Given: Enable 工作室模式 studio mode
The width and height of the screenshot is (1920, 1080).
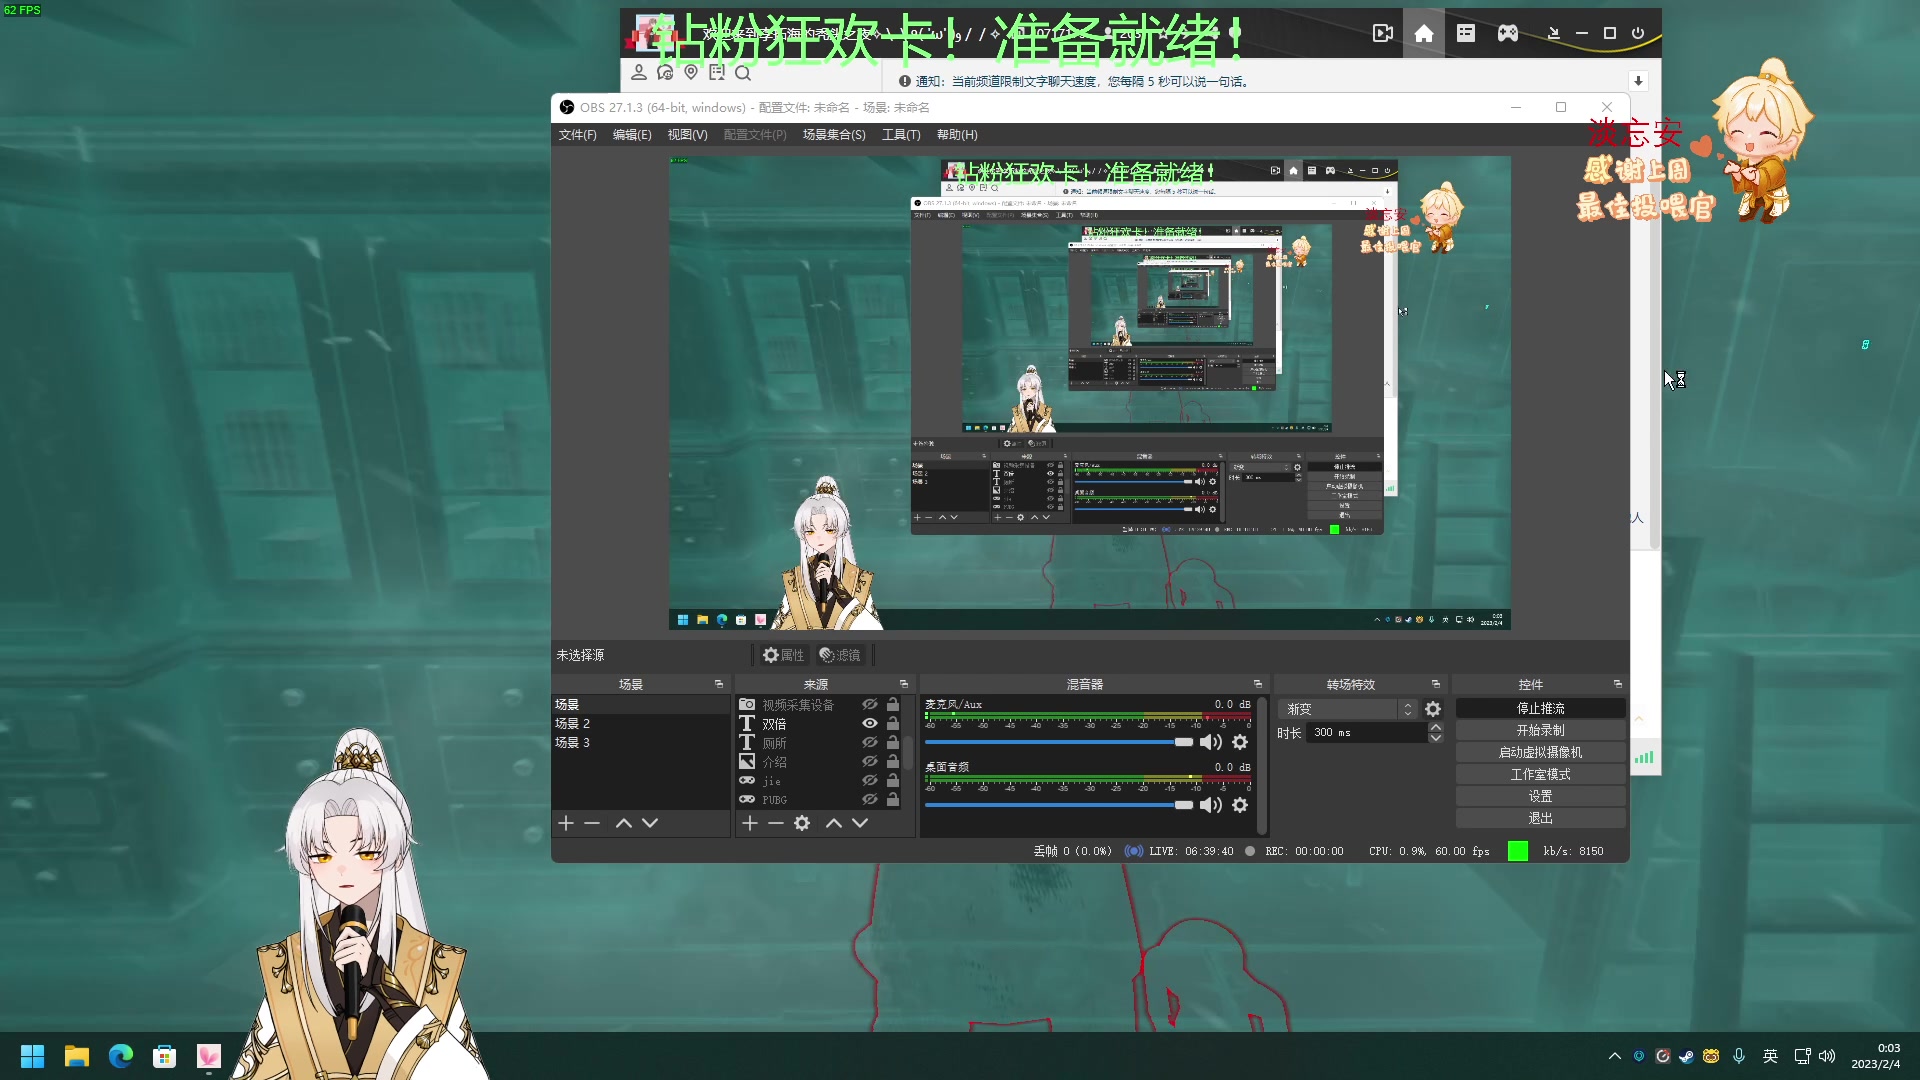Looking at the screenshot, I should pos(1540,774).
